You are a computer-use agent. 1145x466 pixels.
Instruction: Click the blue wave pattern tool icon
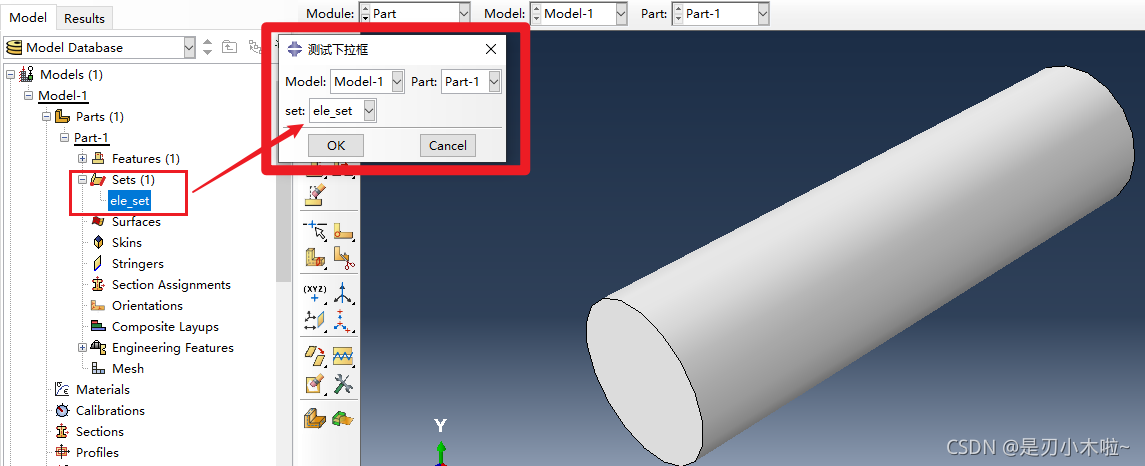point(343,356)
